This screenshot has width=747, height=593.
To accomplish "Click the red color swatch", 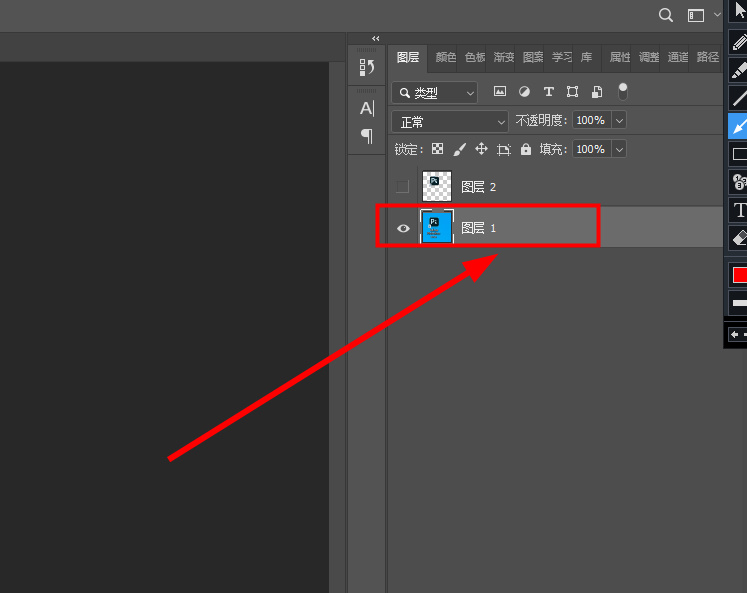I will [x=739, y=274].
